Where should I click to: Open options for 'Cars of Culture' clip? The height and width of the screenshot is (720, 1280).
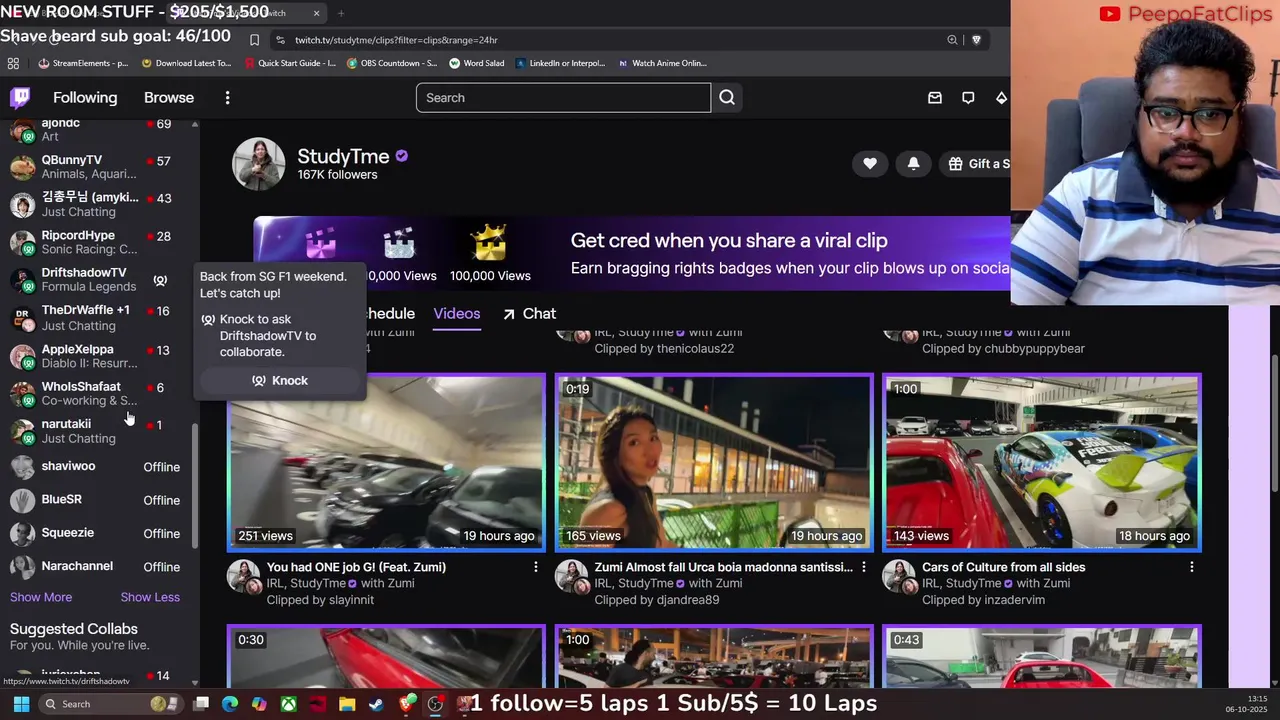[1191, 567]
